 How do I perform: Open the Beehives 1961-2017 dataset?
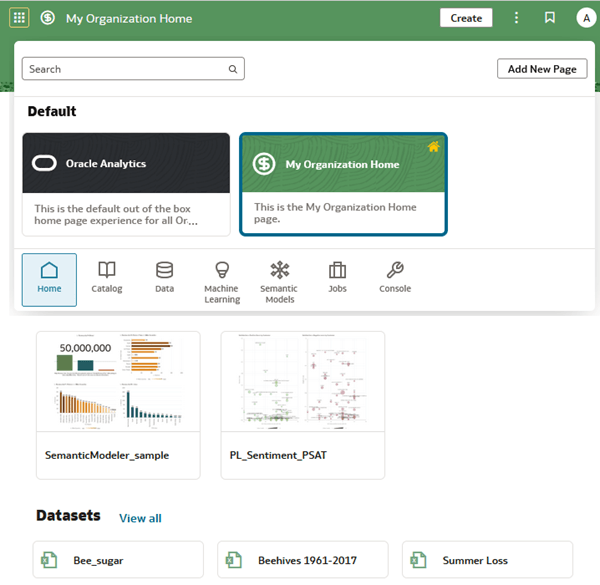pos(303,560)
